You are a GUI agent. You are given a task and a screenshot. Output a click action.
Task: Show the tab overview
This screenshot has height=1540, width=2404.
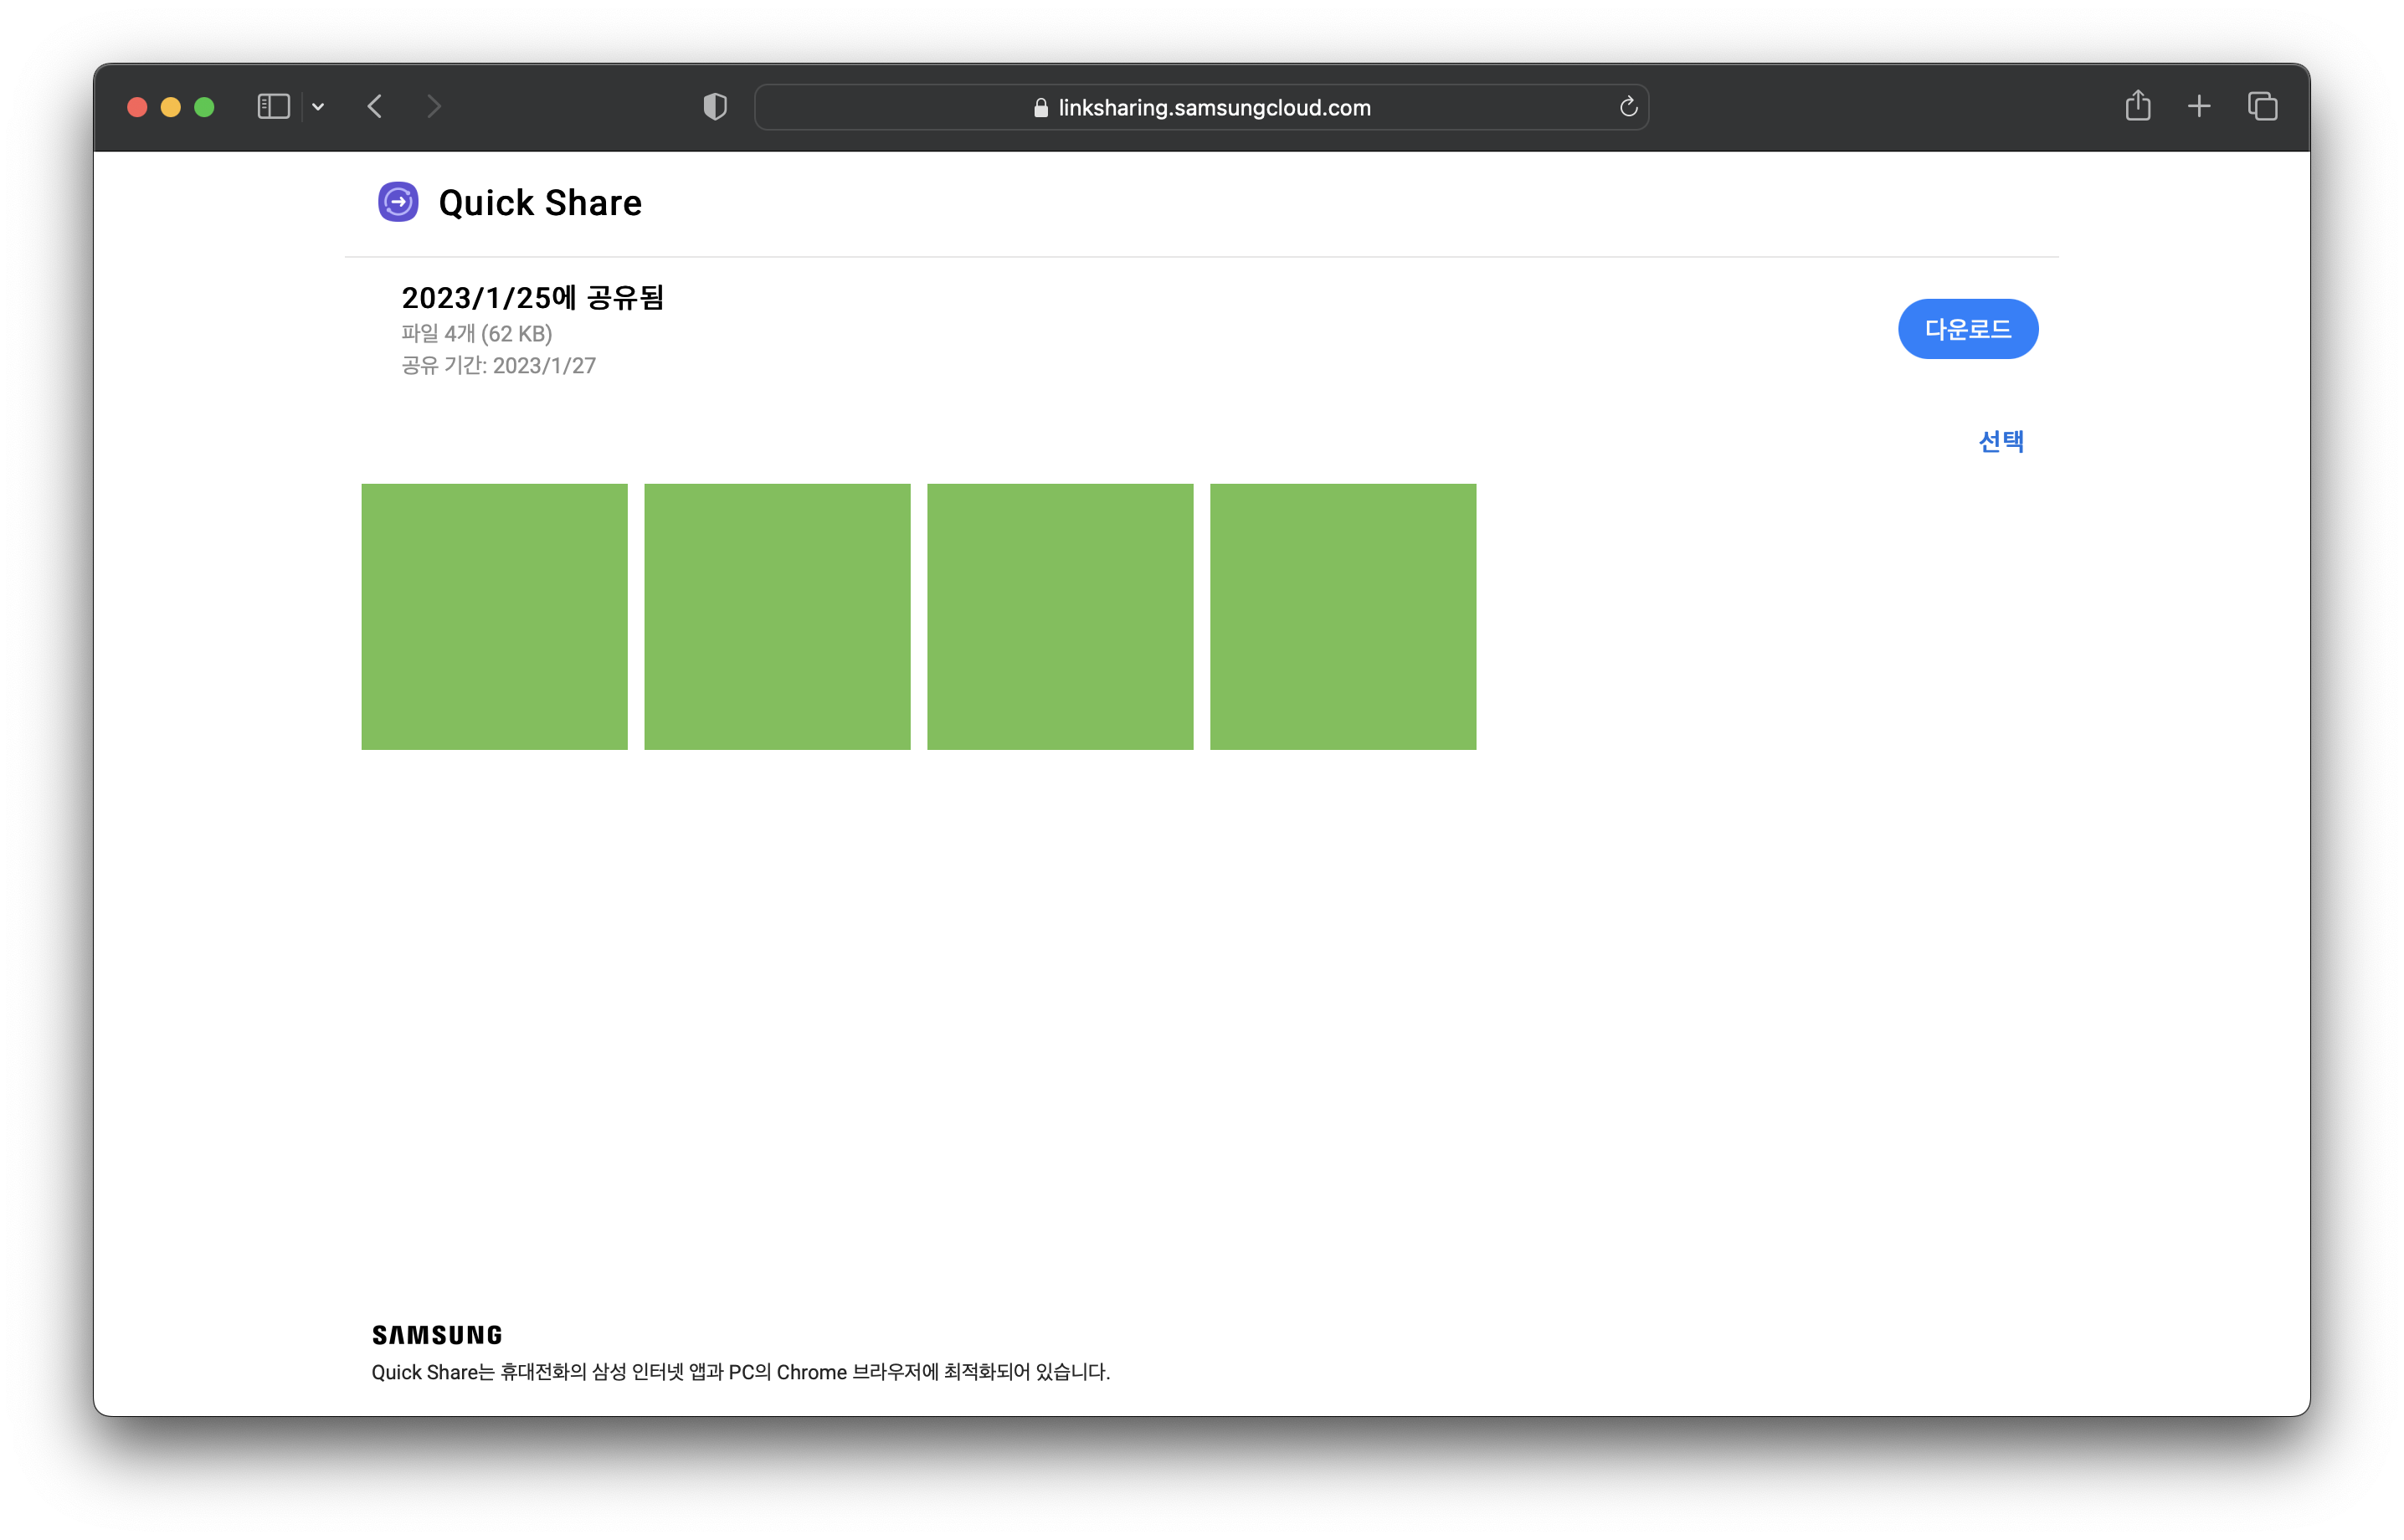[2262, 107]
